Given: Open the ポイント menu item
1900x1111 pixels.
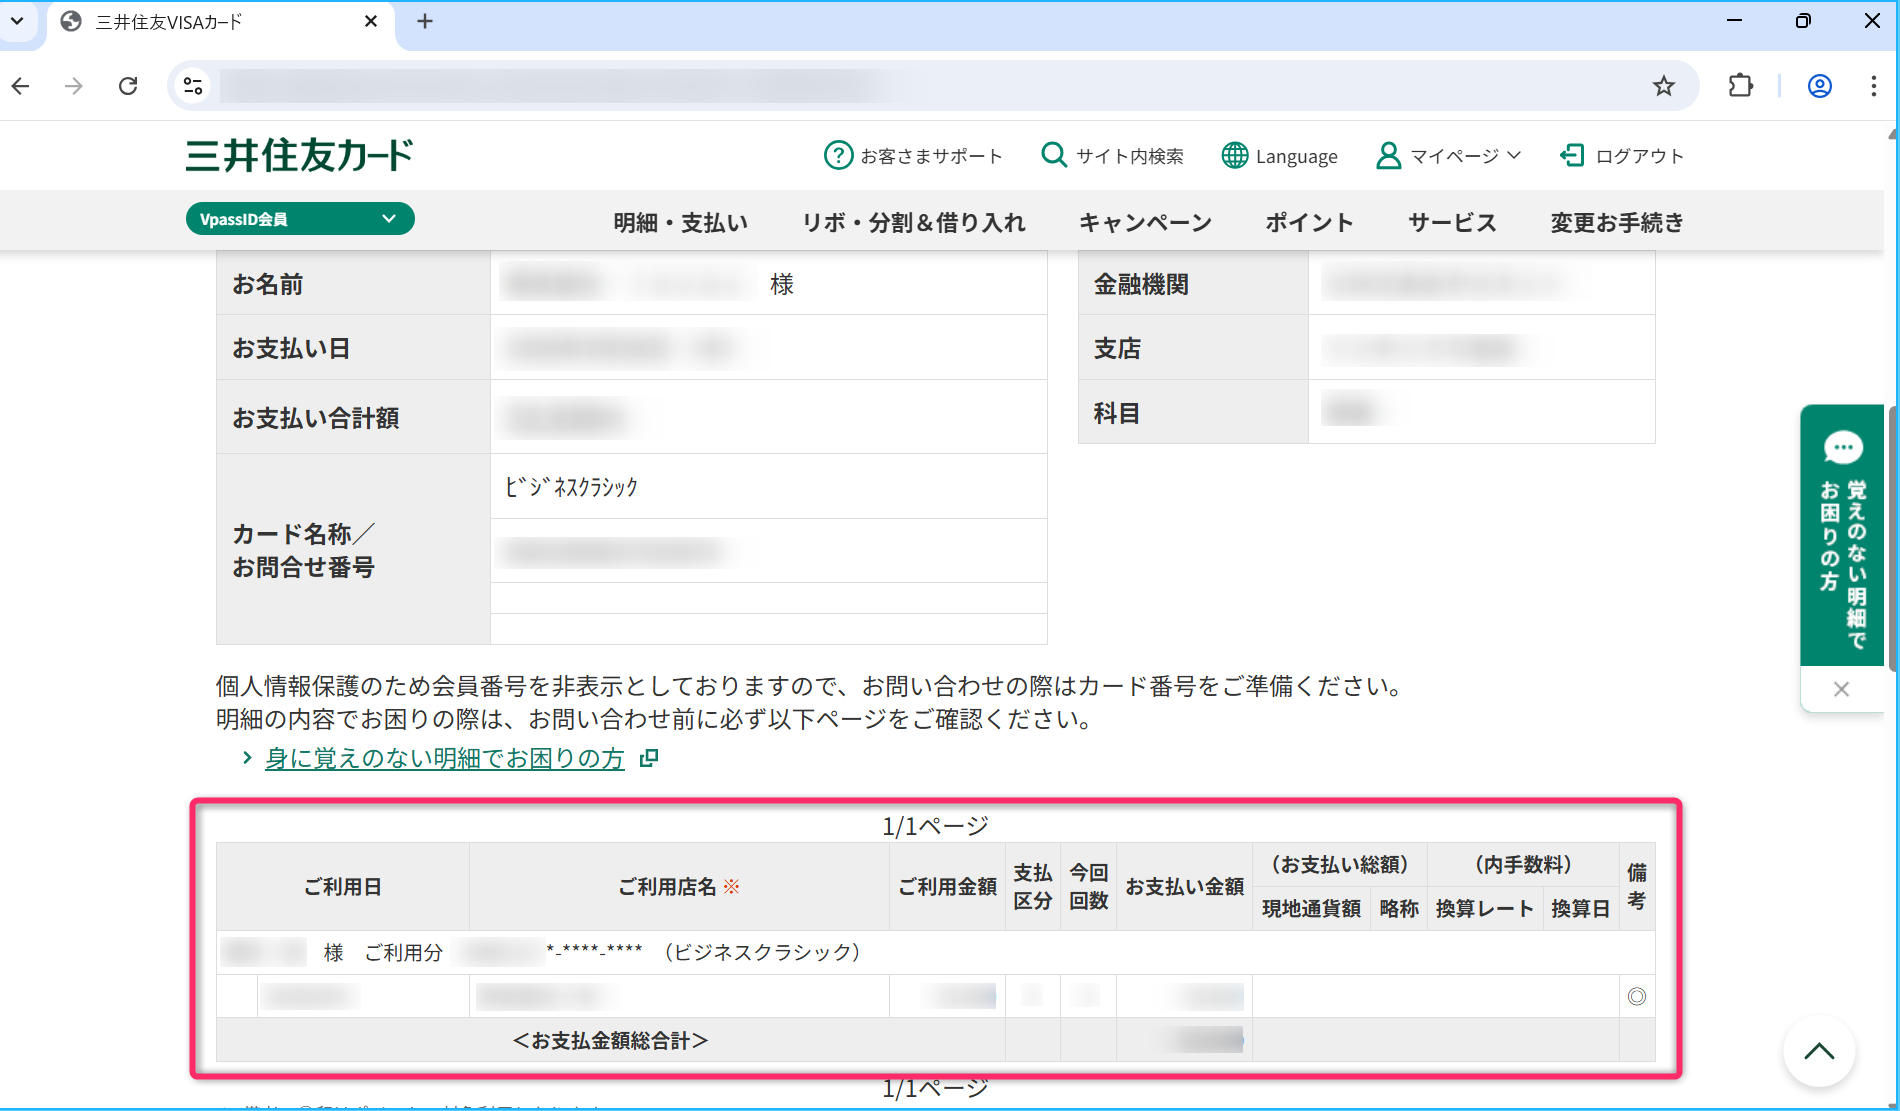Looking at the screenshot, I should (x=1309, y=223).
